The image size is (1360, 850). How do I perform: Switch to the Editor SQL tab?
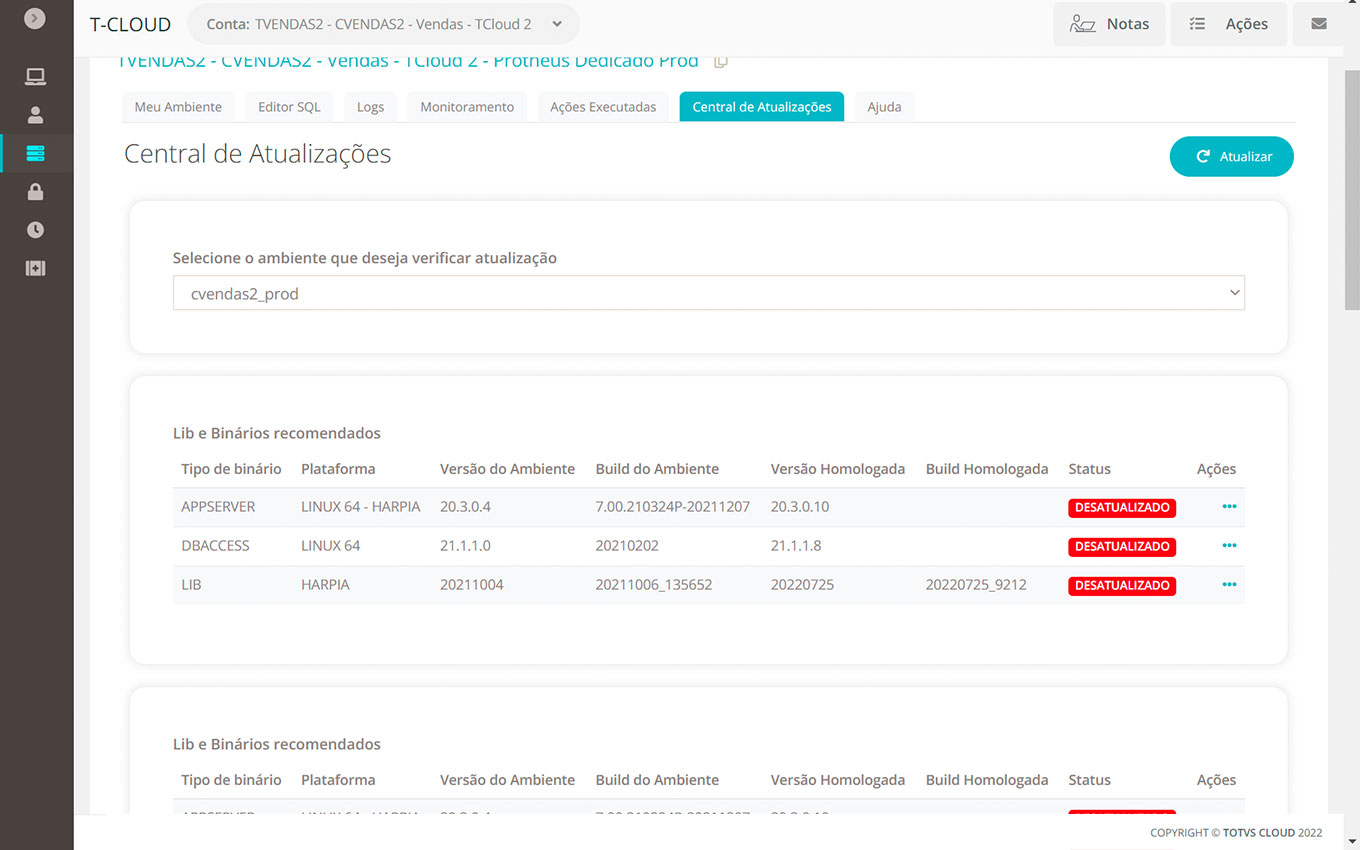289,107
